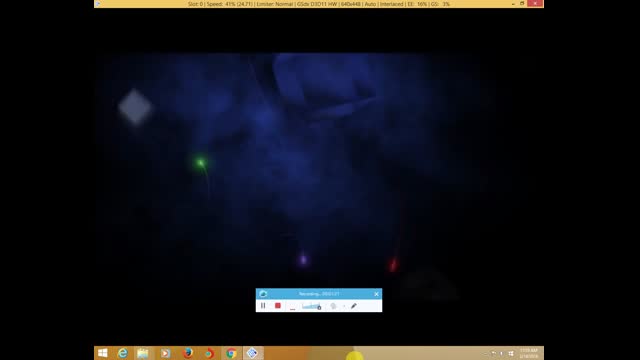This screenshot has height=360, width=640.
Task: Expand the small arrow next to webcam icon
Action: [344, 306]
